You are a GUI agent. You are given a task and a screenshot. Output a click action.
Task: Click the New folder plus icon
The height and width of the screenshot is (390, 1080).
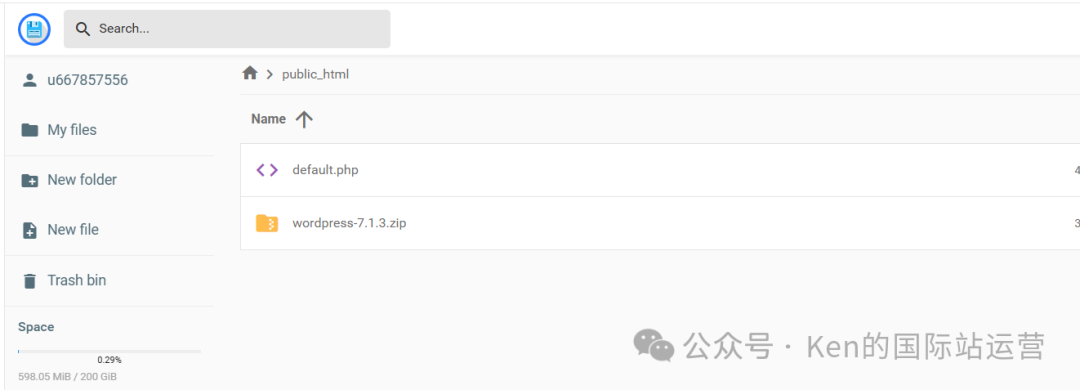pyautogui.click(x=30, y=180)
